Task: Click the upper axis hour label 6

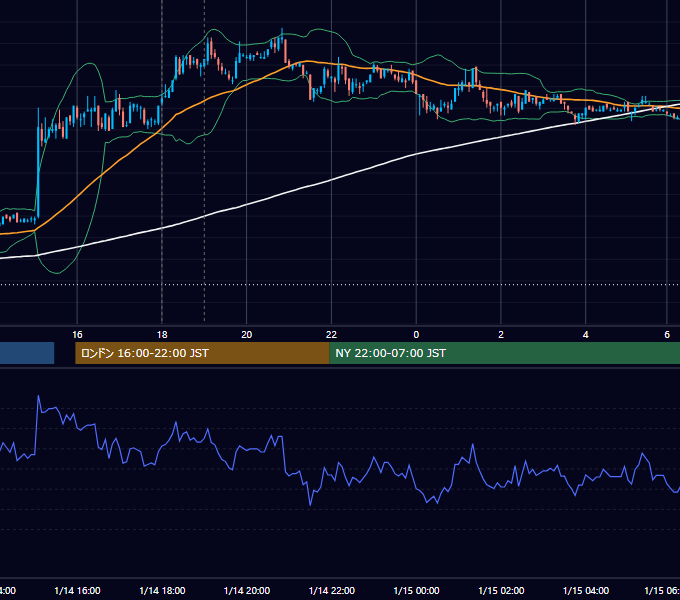Action: 667,335
